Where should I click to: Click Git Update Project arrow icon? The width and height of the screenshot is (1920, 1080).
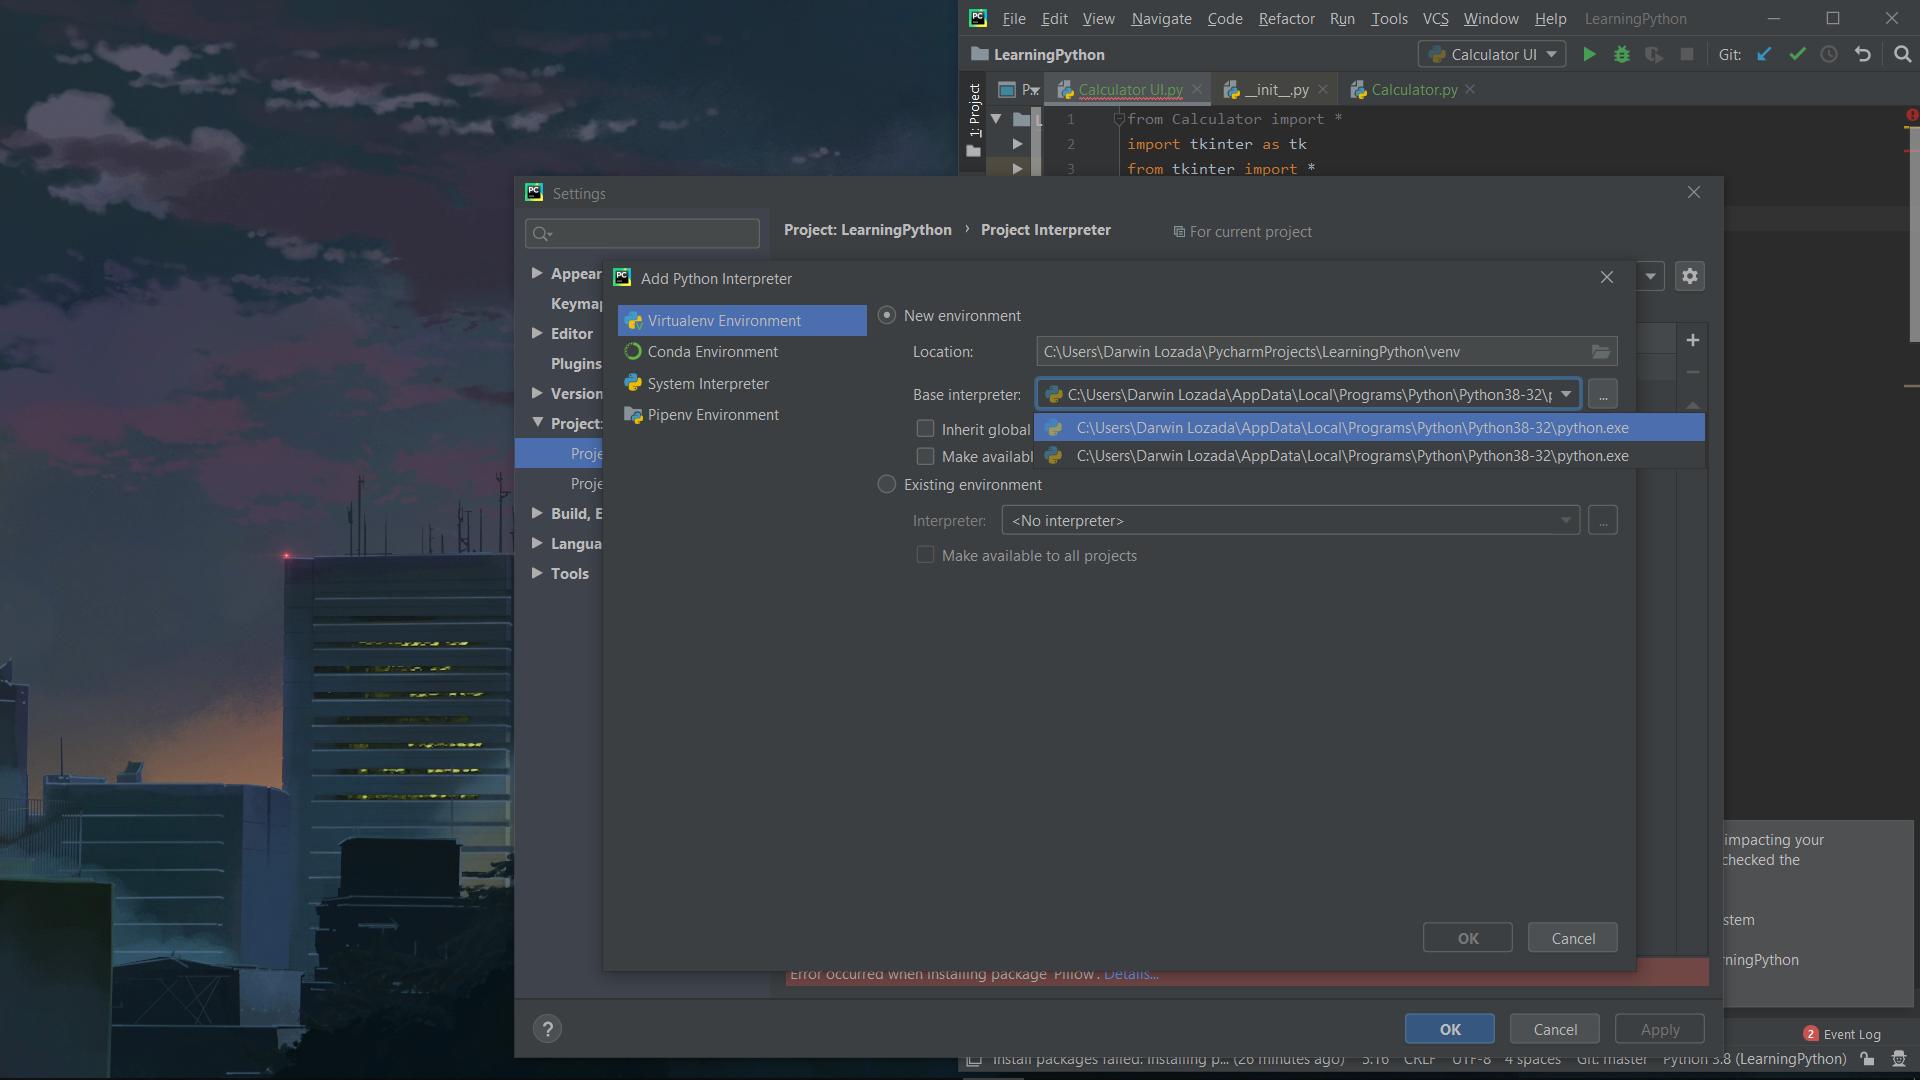(x=1764, y=55)
